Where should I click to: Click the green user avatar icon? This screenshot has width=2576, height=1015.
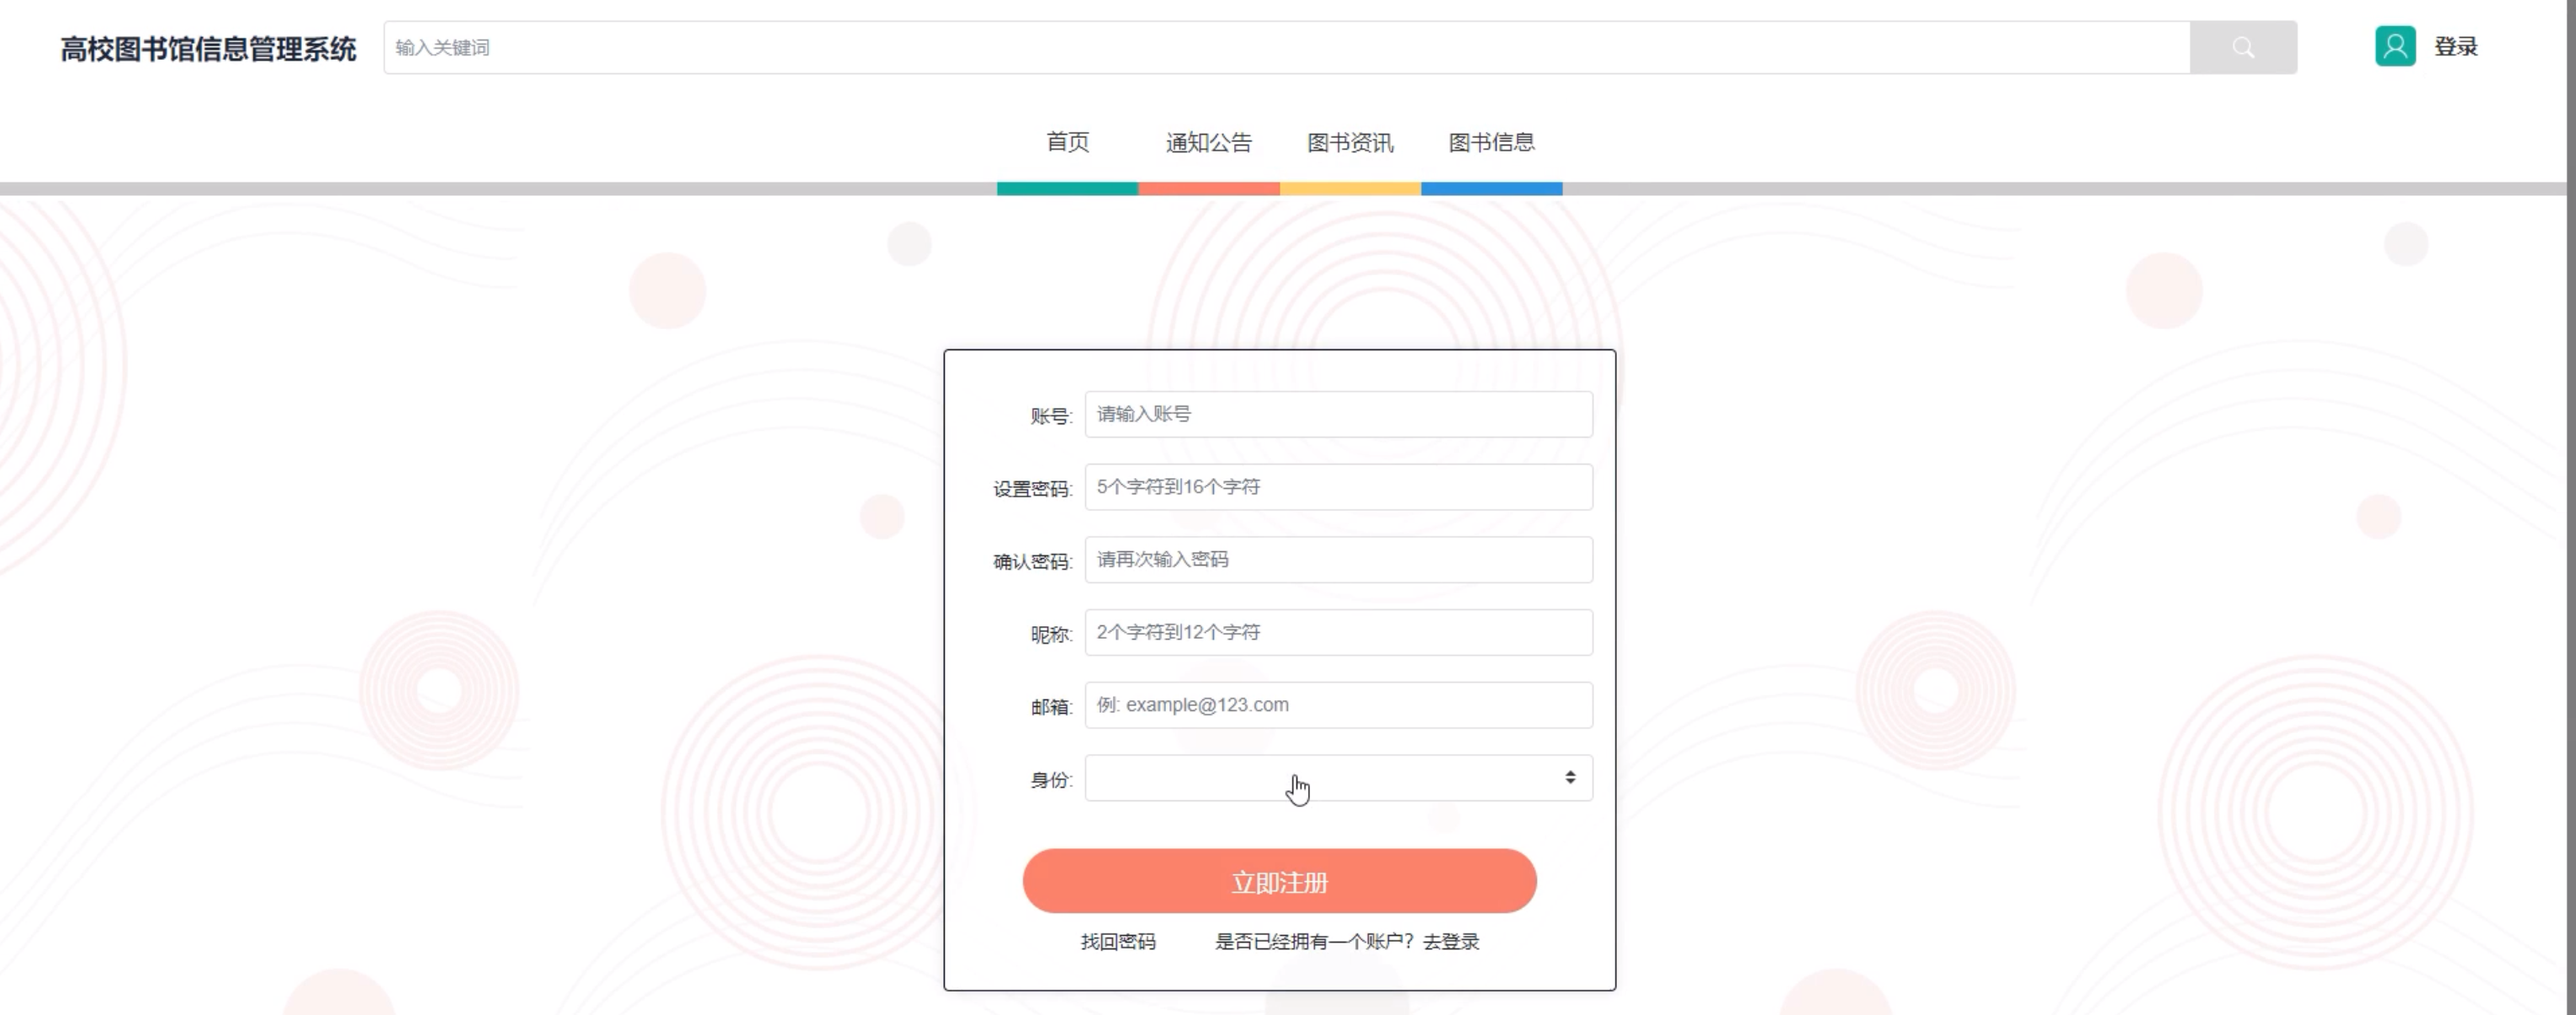pos(2394,46)
